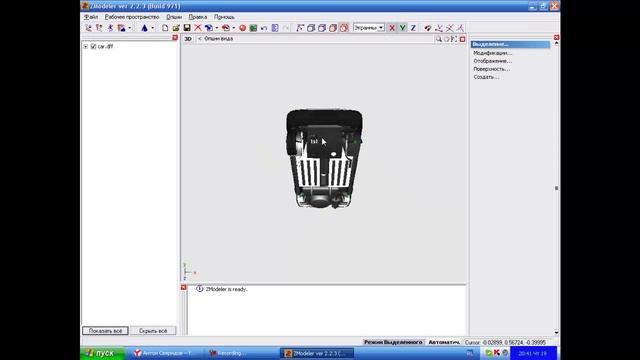Open the Правка menu
Image resolution: width=640 pixels, height=360 pixels.
tap(198, 17)
